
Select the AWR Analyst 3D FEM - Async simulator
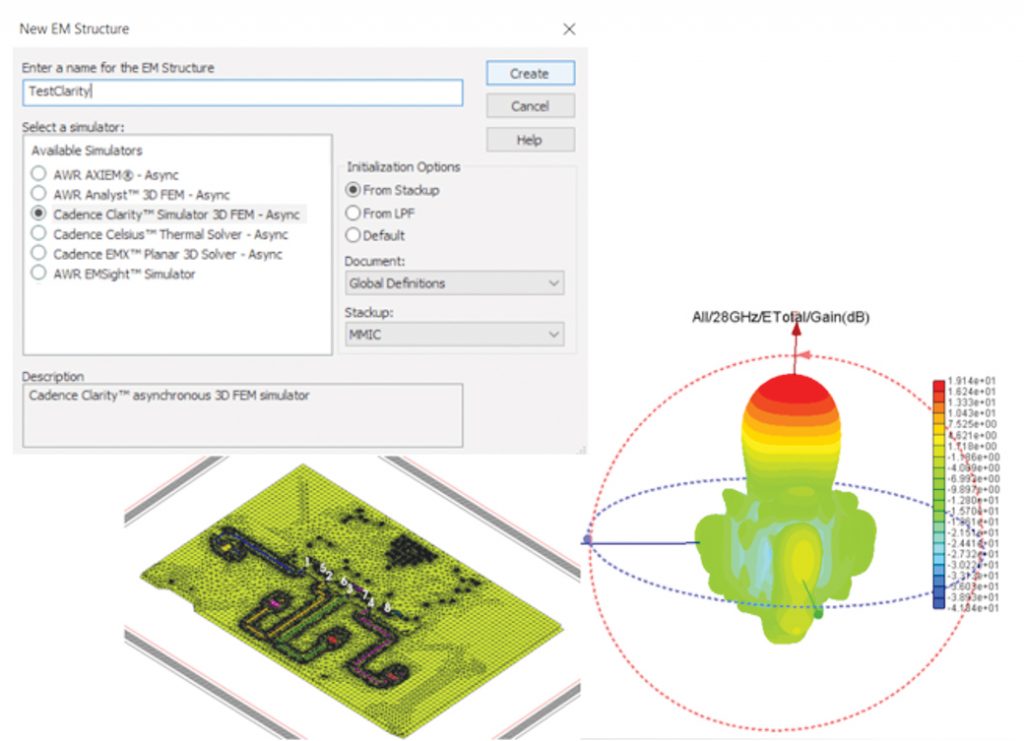(40, 195)
